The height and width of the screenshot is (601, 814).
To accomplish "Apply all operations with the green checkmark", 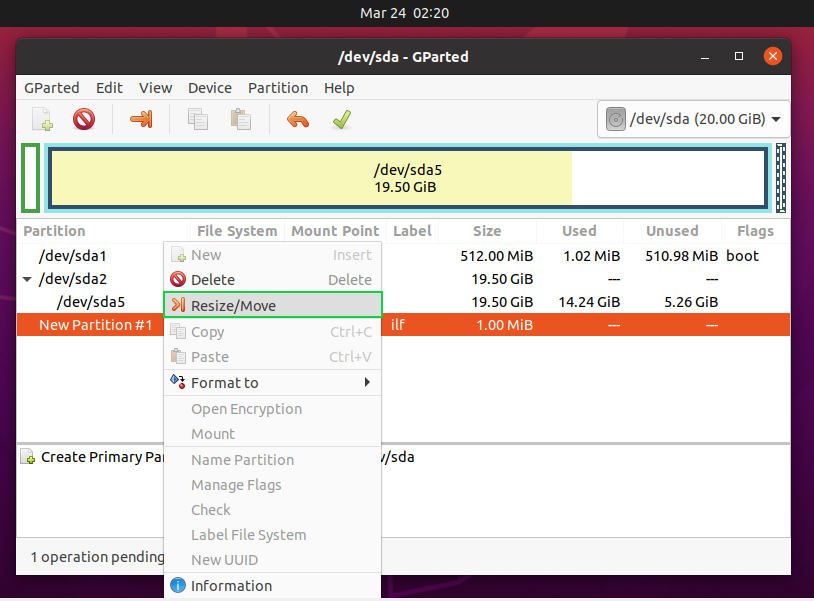I will [x=342, y=119].
